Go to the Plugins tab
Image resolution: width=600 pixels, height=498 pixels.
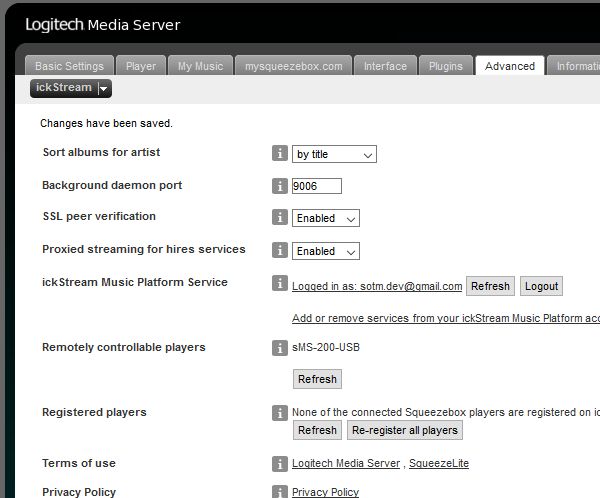point(445,66)
